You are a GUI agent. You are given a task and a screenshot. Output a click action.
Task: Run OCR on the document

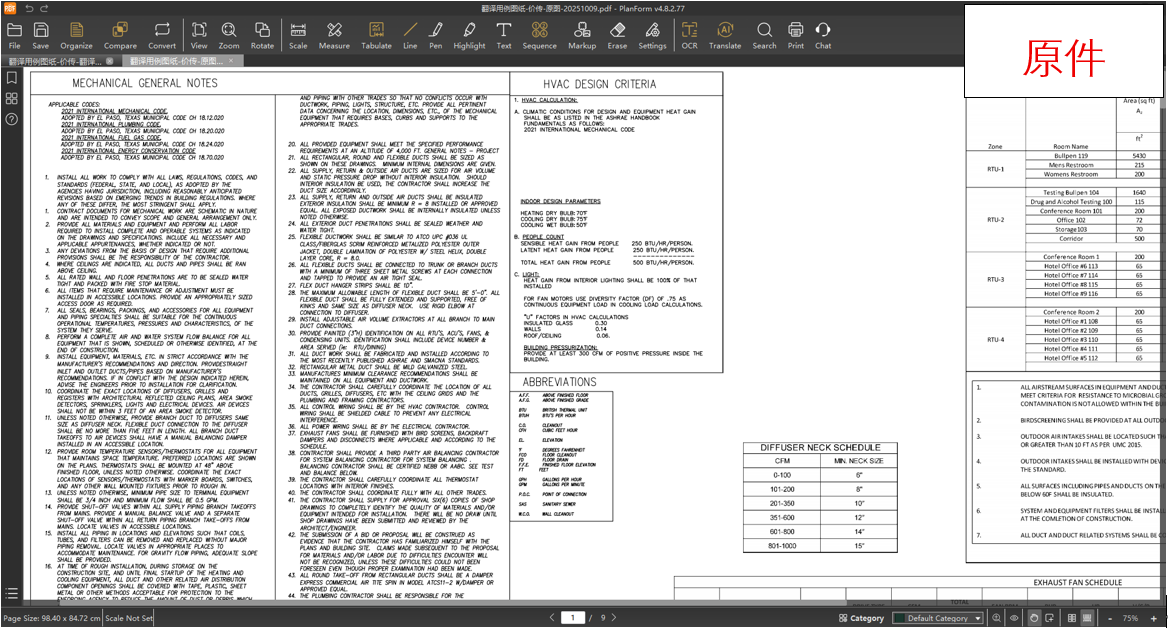[689, 35]
